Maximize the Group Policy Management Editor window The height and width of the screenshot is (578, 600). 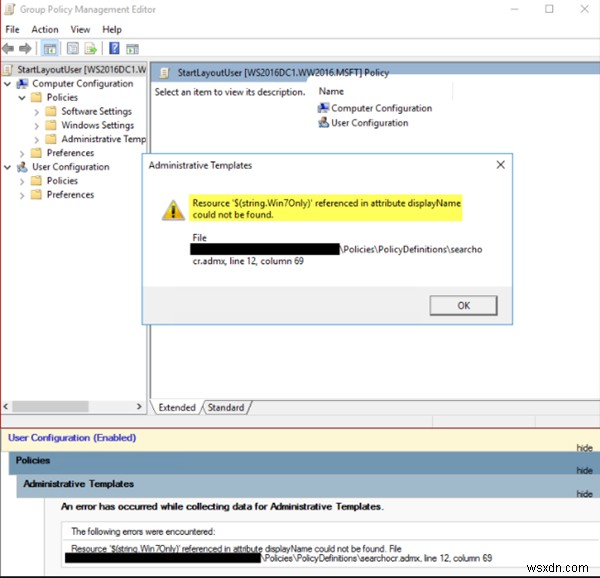[x=549, y=9]
